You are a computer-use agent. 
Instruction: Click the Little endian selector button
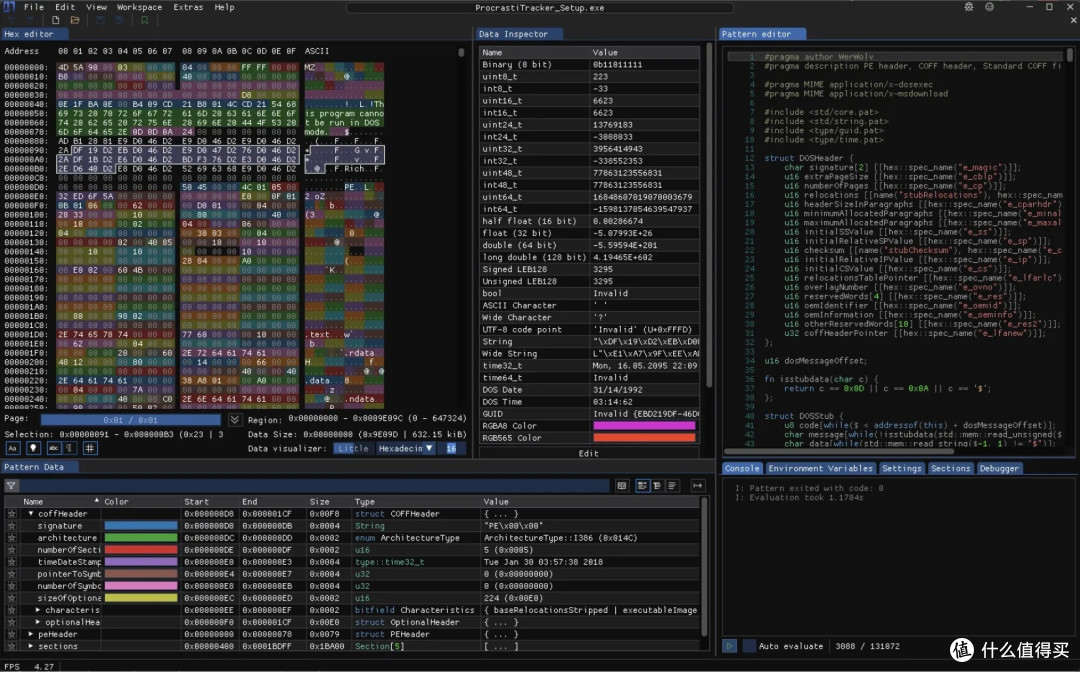click(x=353, y=448)
